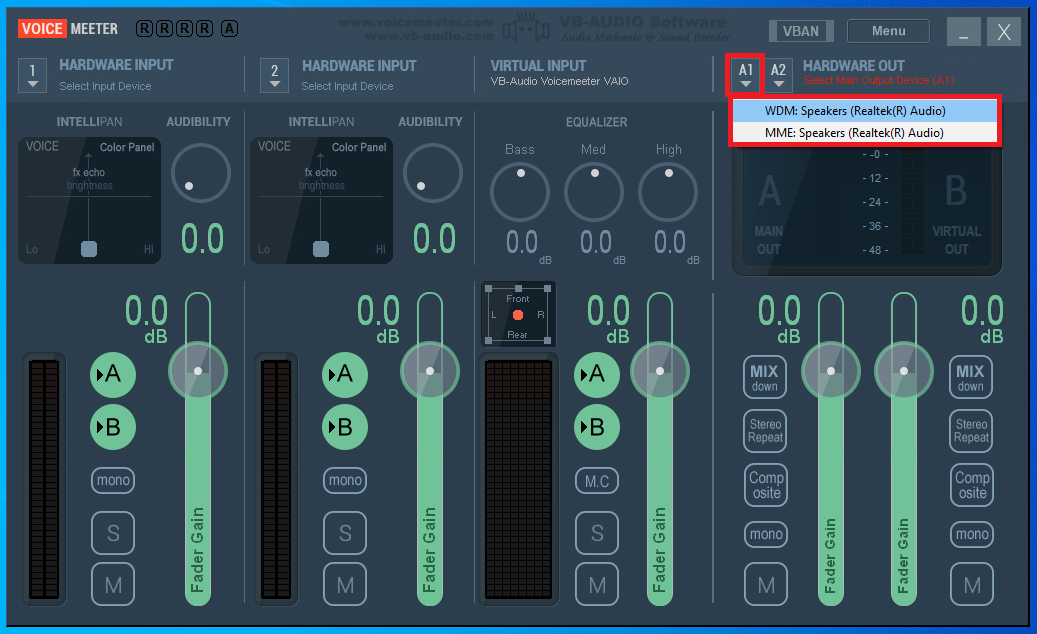Image resolution: width=1037 pixels, height=634 pixels.
Task: Toggle bus B routing on hardware input 1
Action: coord(112,427)
